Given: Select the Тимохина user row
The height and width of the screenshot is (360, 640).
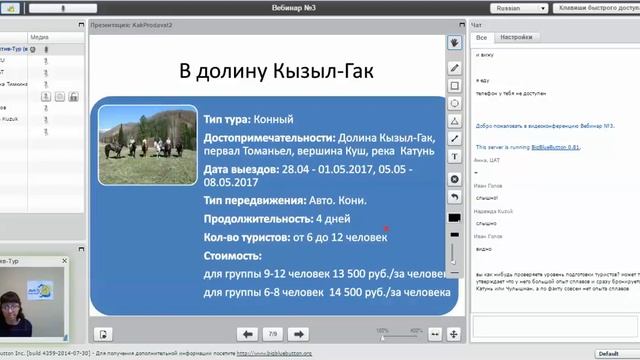Looking at the screenshot, I should (x=42, y=84).
